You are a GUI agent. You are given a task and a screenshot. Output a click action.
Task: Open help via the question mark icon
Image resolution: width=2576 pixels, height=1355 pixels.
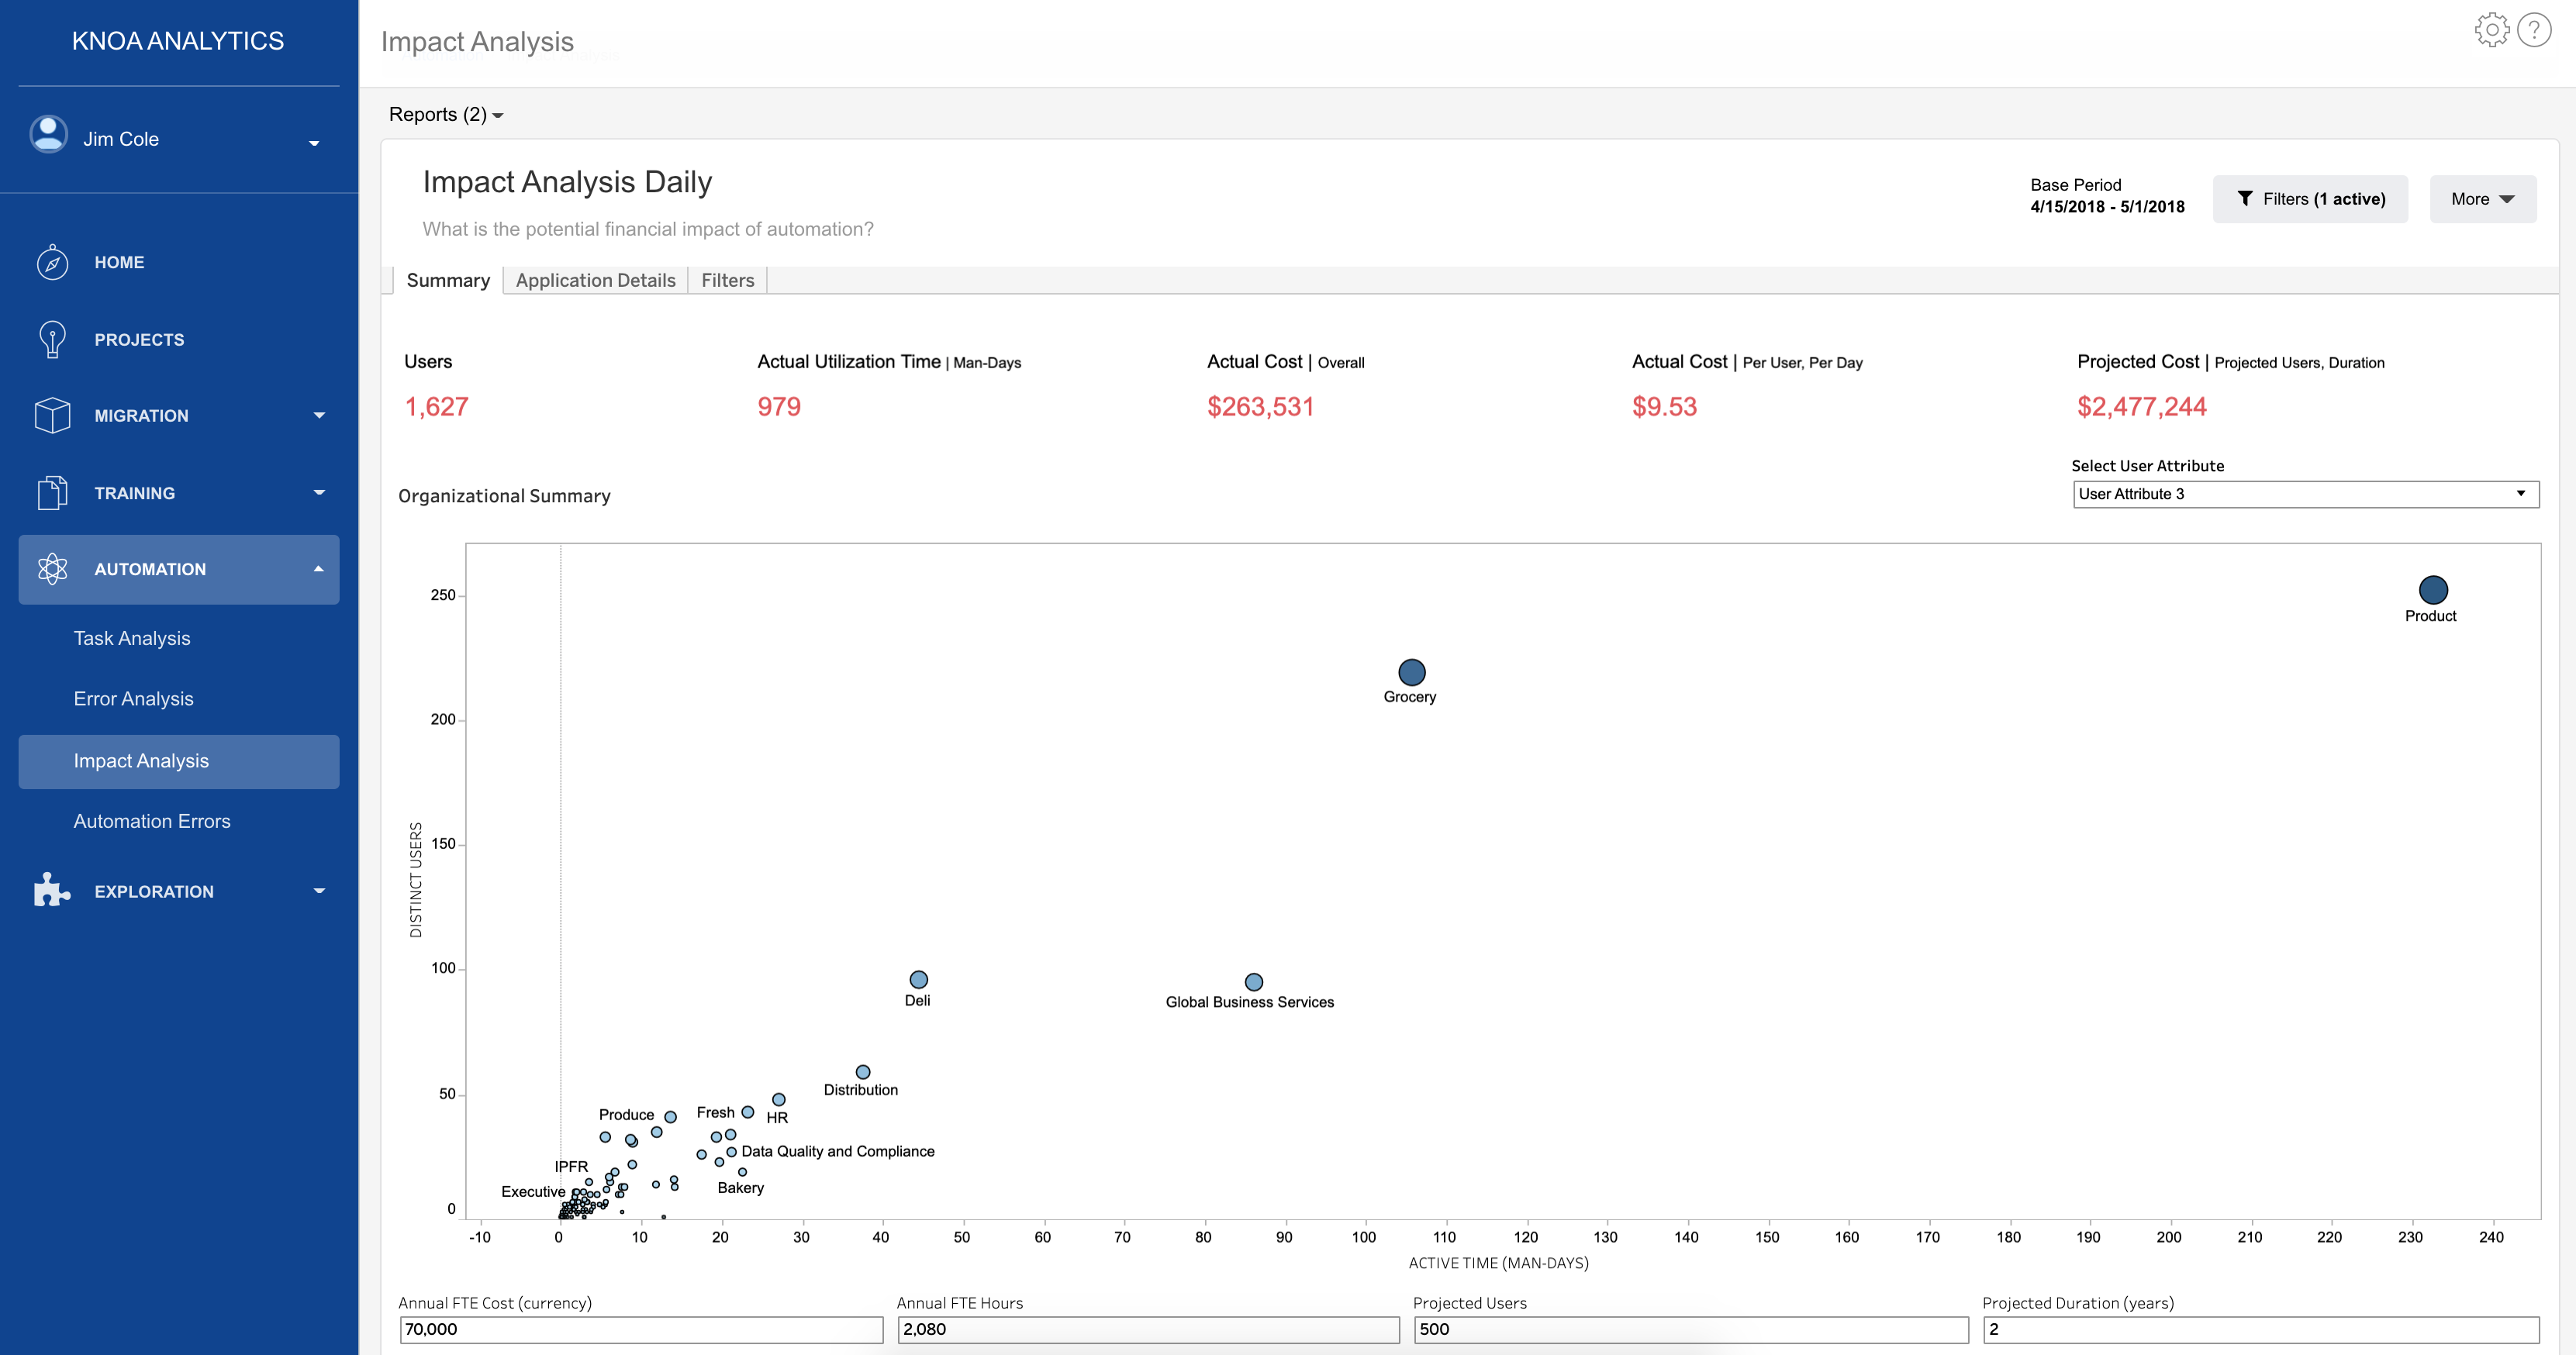[x=2534, y=30]
